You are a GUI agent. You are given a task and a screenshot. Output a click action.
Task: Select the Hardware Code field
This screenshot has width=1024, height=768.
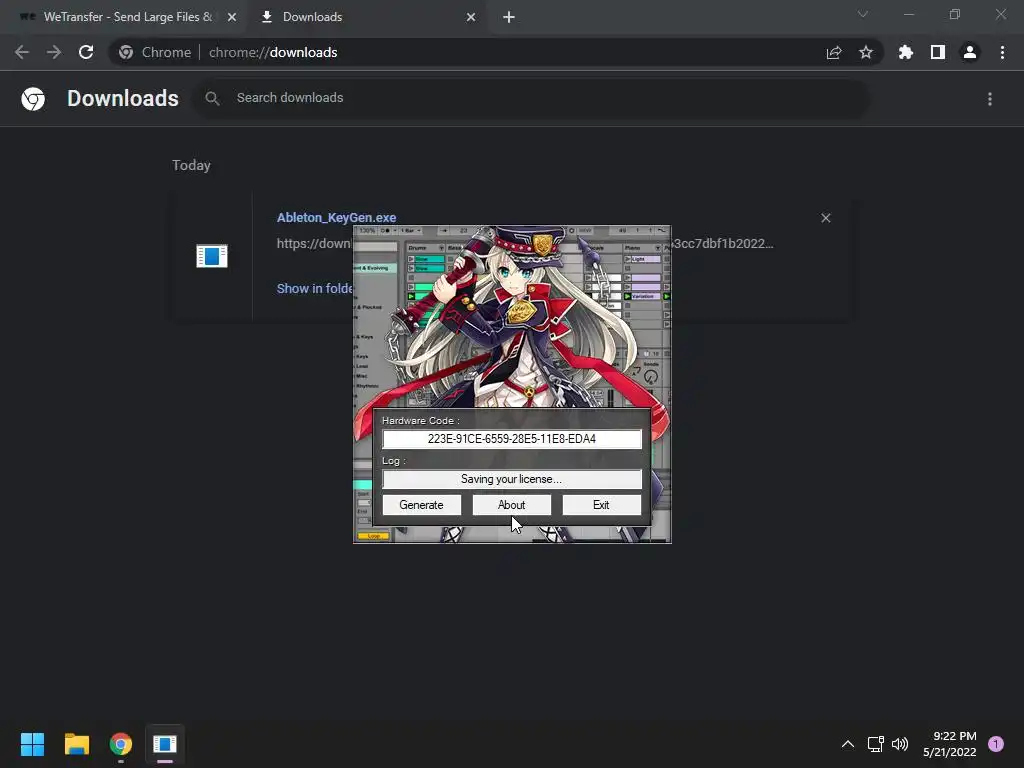click(511, 439)
